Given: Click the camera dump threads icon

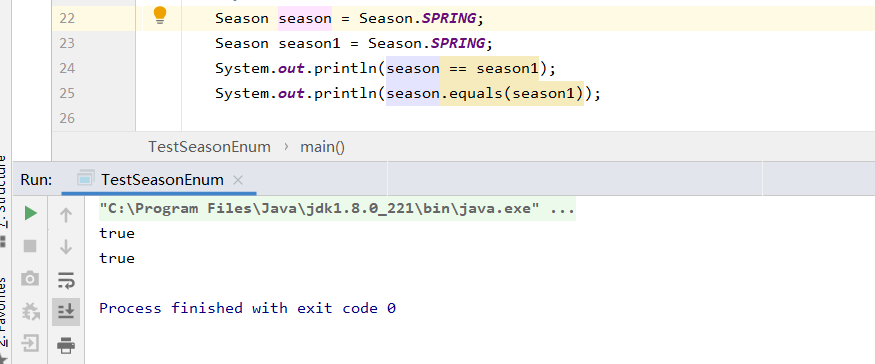Looking at the screenshot, I should click(x=30, y=278).
